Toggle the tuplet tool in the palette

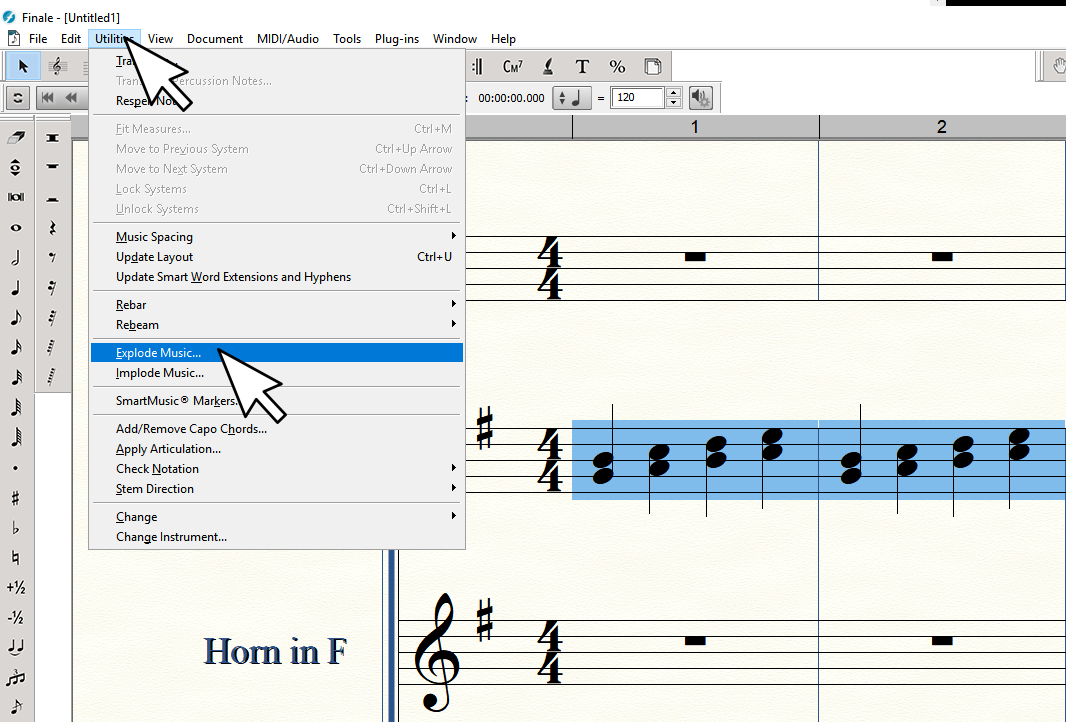(x=16, y=678)
